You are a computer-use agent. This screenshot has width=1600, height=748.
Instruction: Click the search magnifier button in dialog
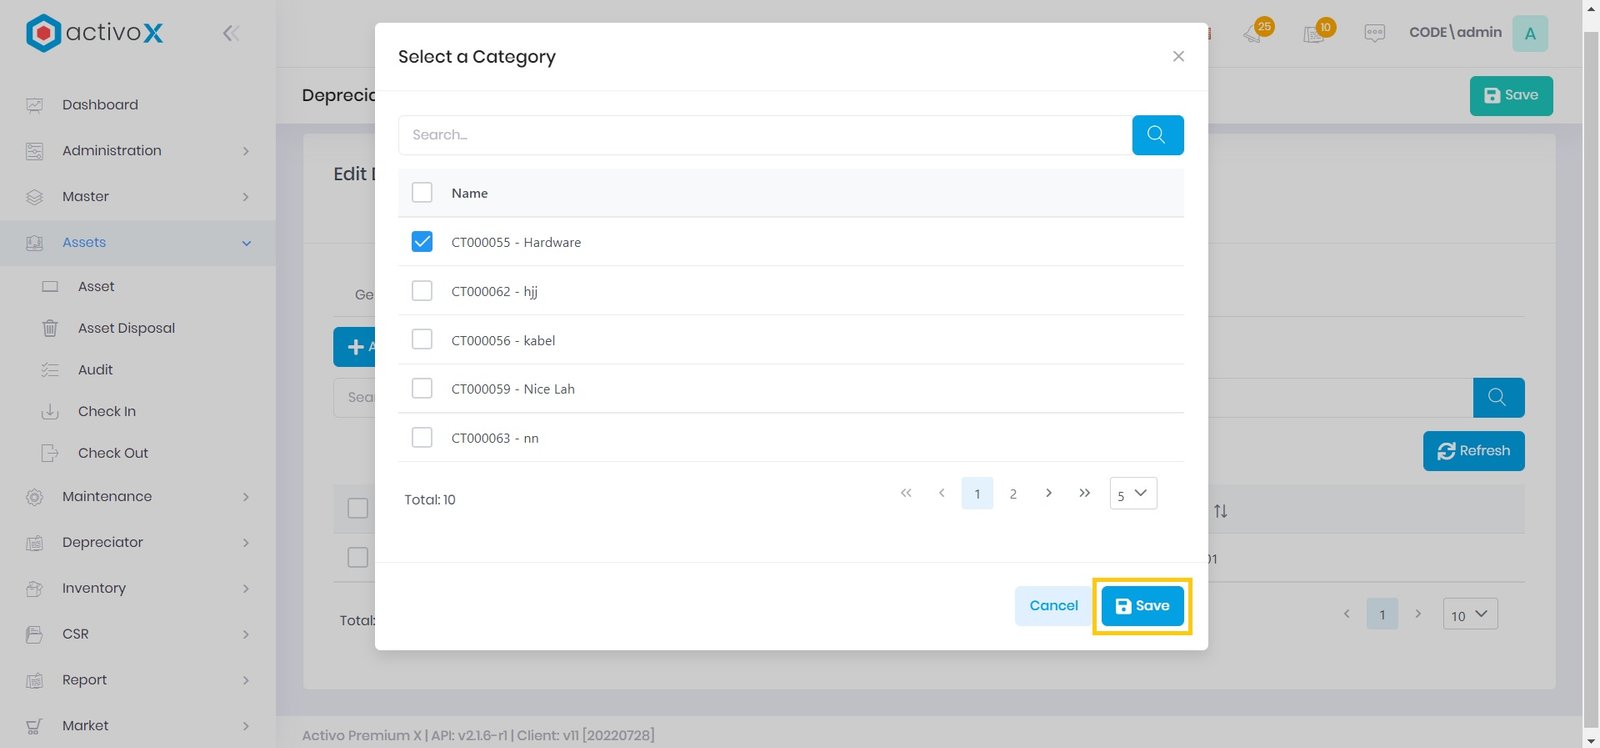1157,135
